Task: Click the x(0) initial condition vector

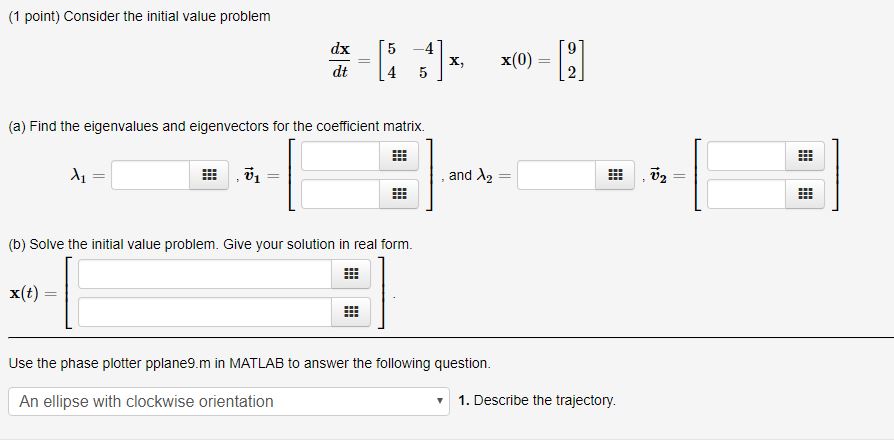Action: tap(568, 59)
